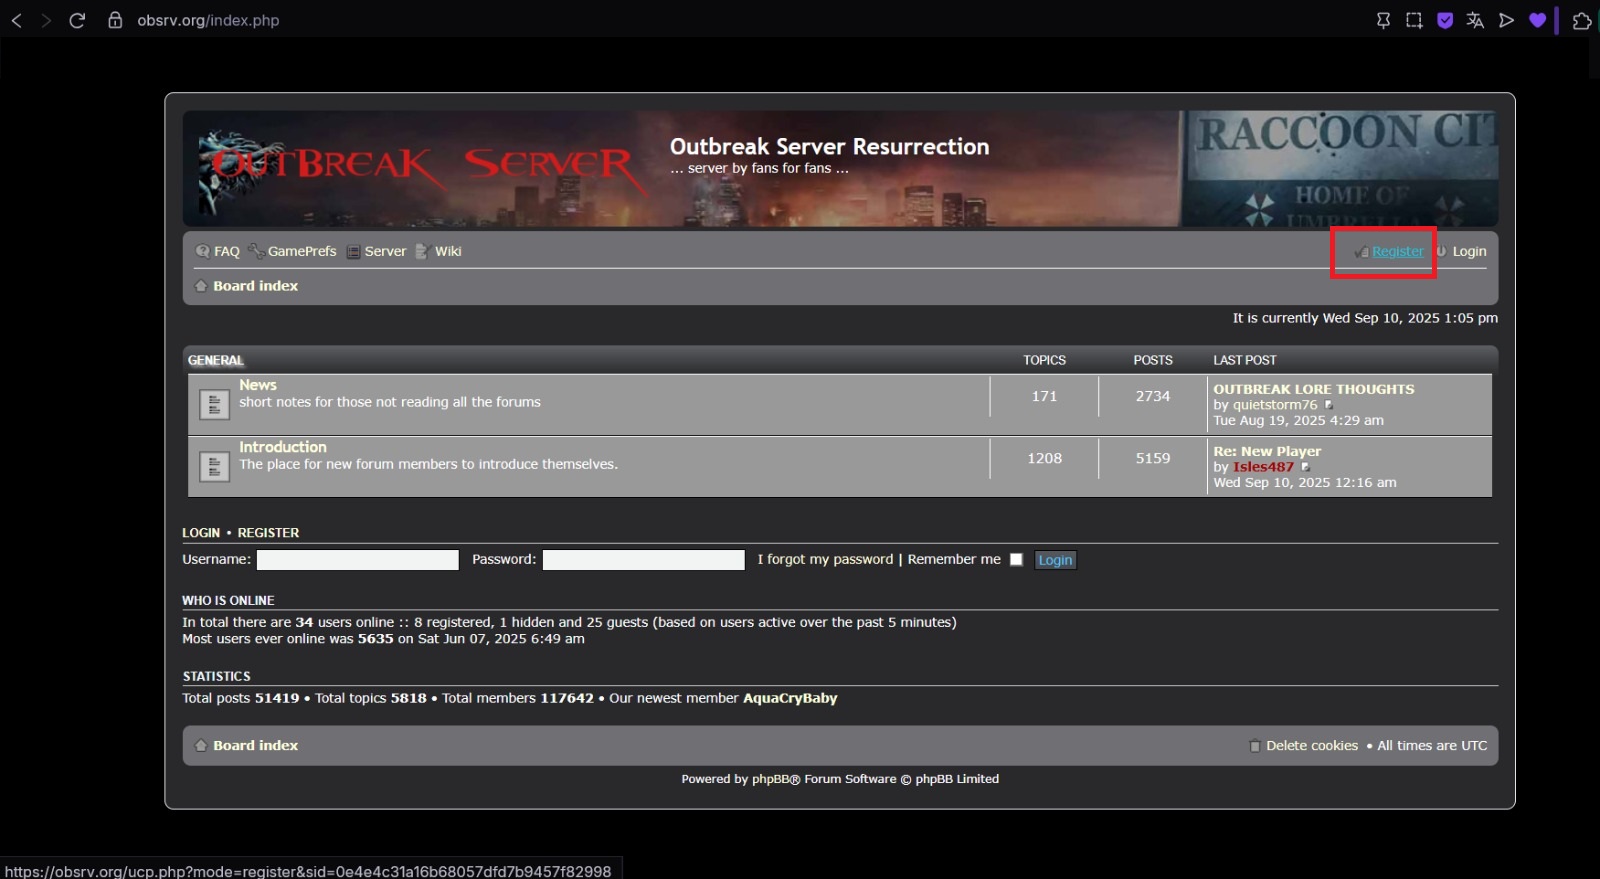Click the I forgot my password link
The image size is (1600, 879).
(825, 560)
